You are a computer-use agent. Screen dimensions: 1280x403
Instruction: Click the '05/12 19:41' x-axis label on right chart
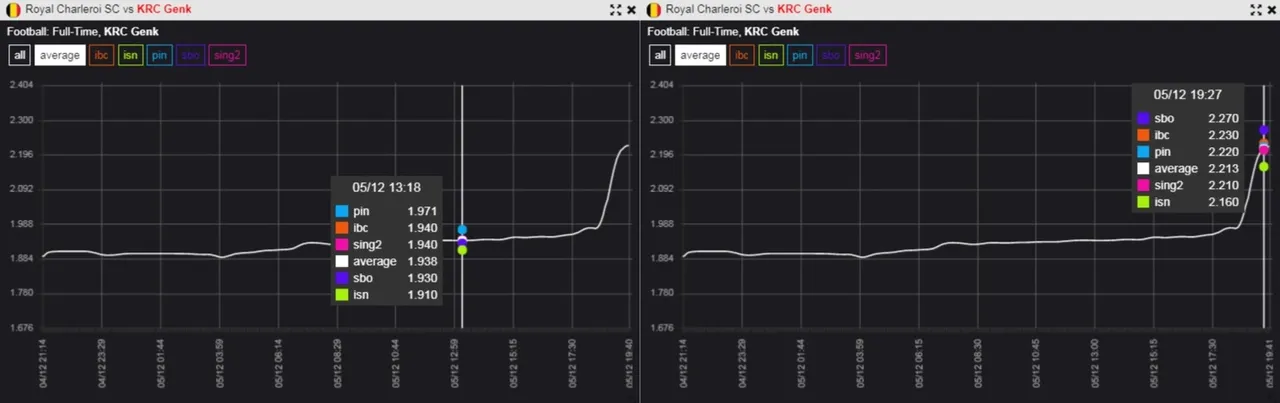(1268, 361)
